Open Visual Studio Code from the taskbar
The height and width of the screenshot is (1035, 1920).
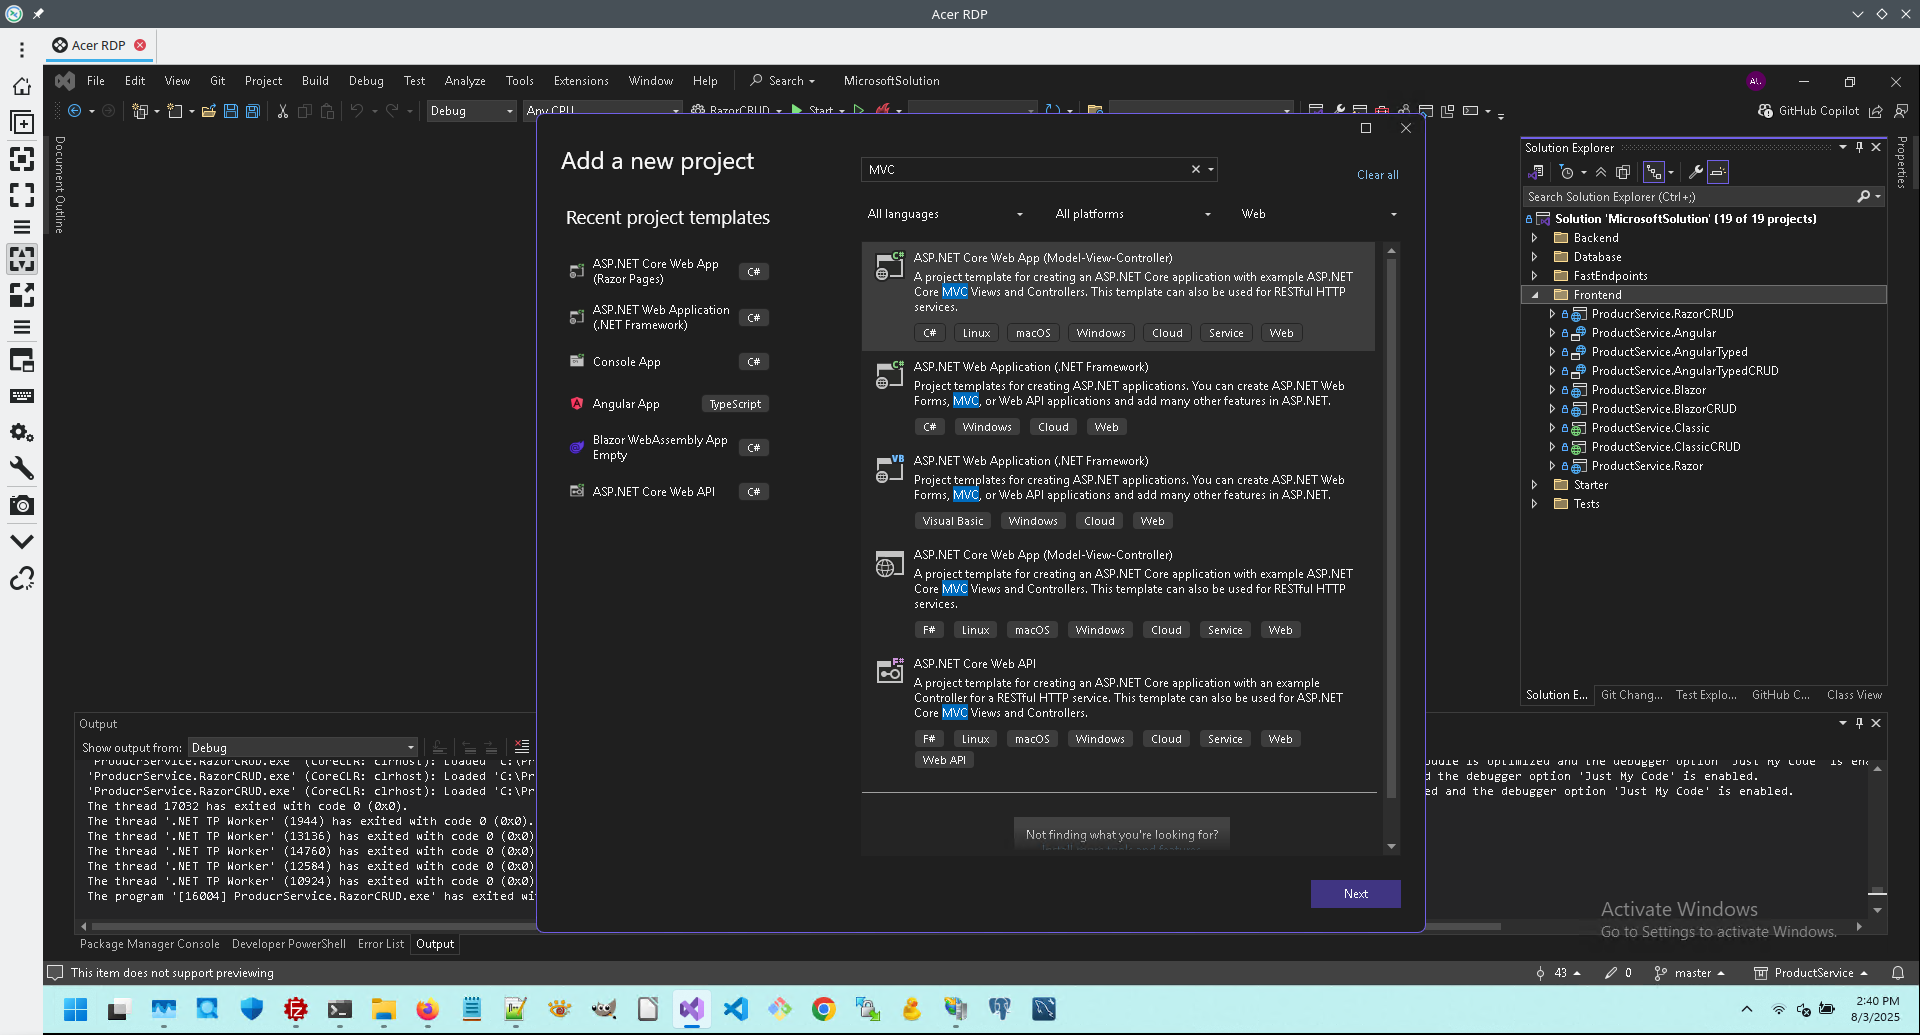735,1009
